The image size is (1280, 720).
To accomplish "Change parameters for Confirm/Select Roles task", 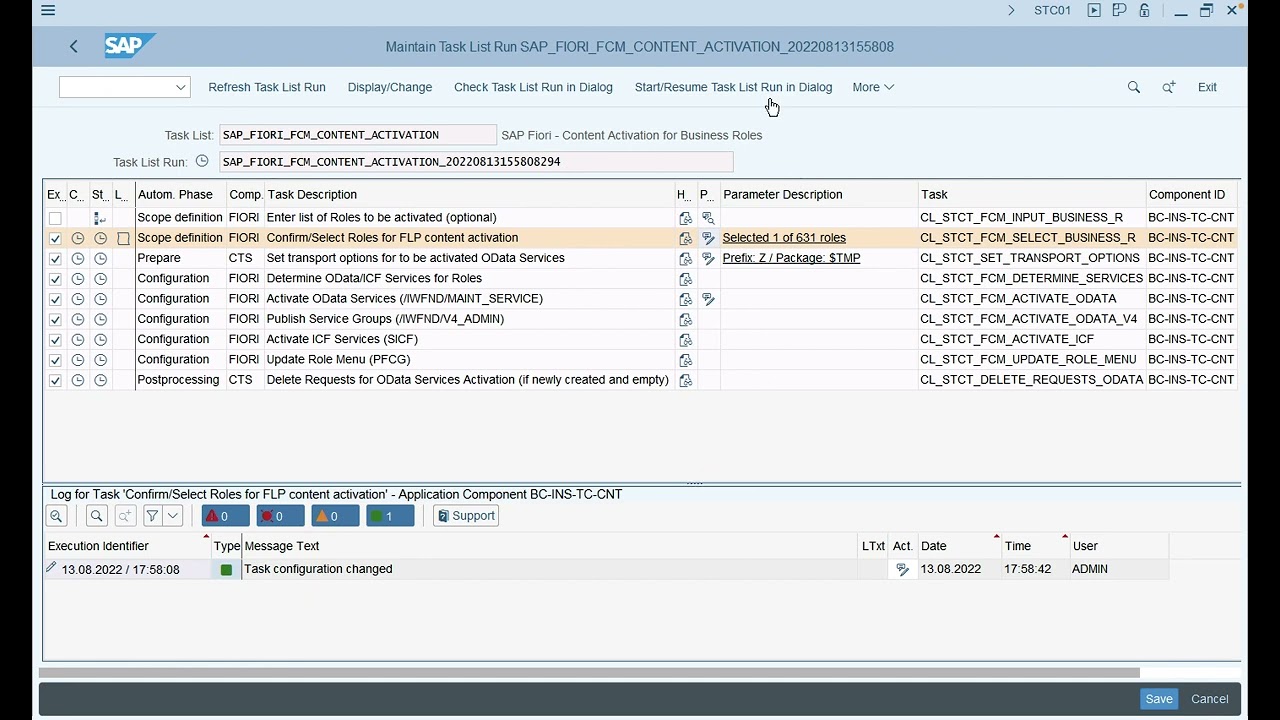I will (x=708, y=238).
